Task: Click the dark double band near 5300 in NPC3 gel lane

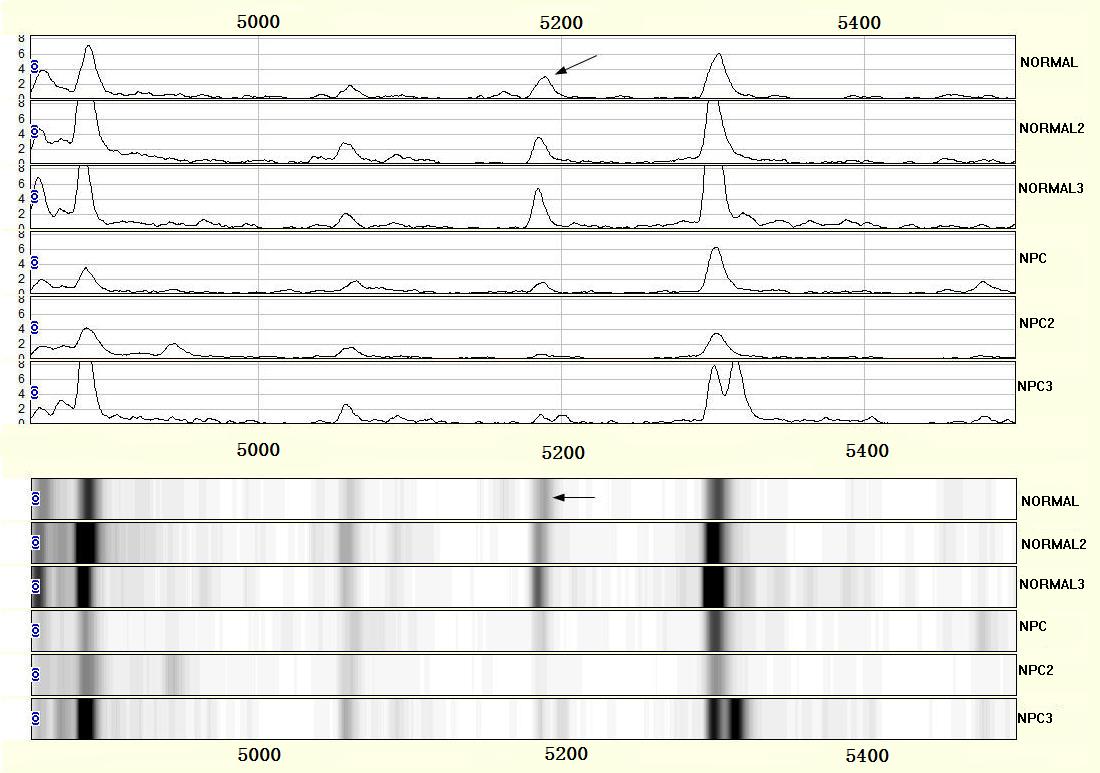Action: click(x=725, y=719)
